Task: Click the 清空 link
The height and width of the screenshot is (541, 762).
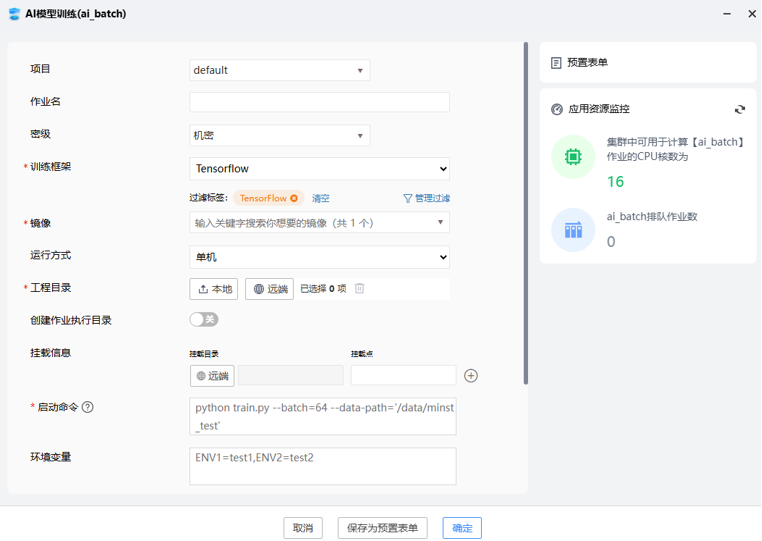Action: (x=321, y=198)
